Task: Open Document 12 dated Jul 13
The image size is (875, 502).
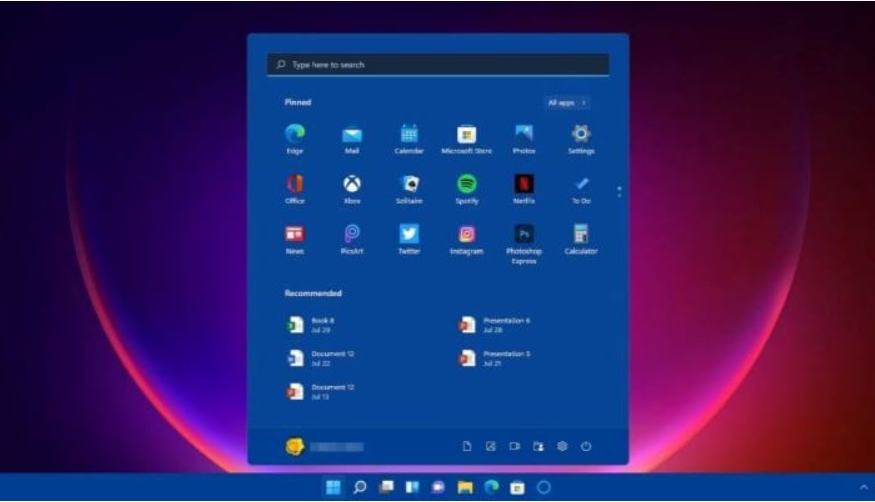Action: click(320, 392)
